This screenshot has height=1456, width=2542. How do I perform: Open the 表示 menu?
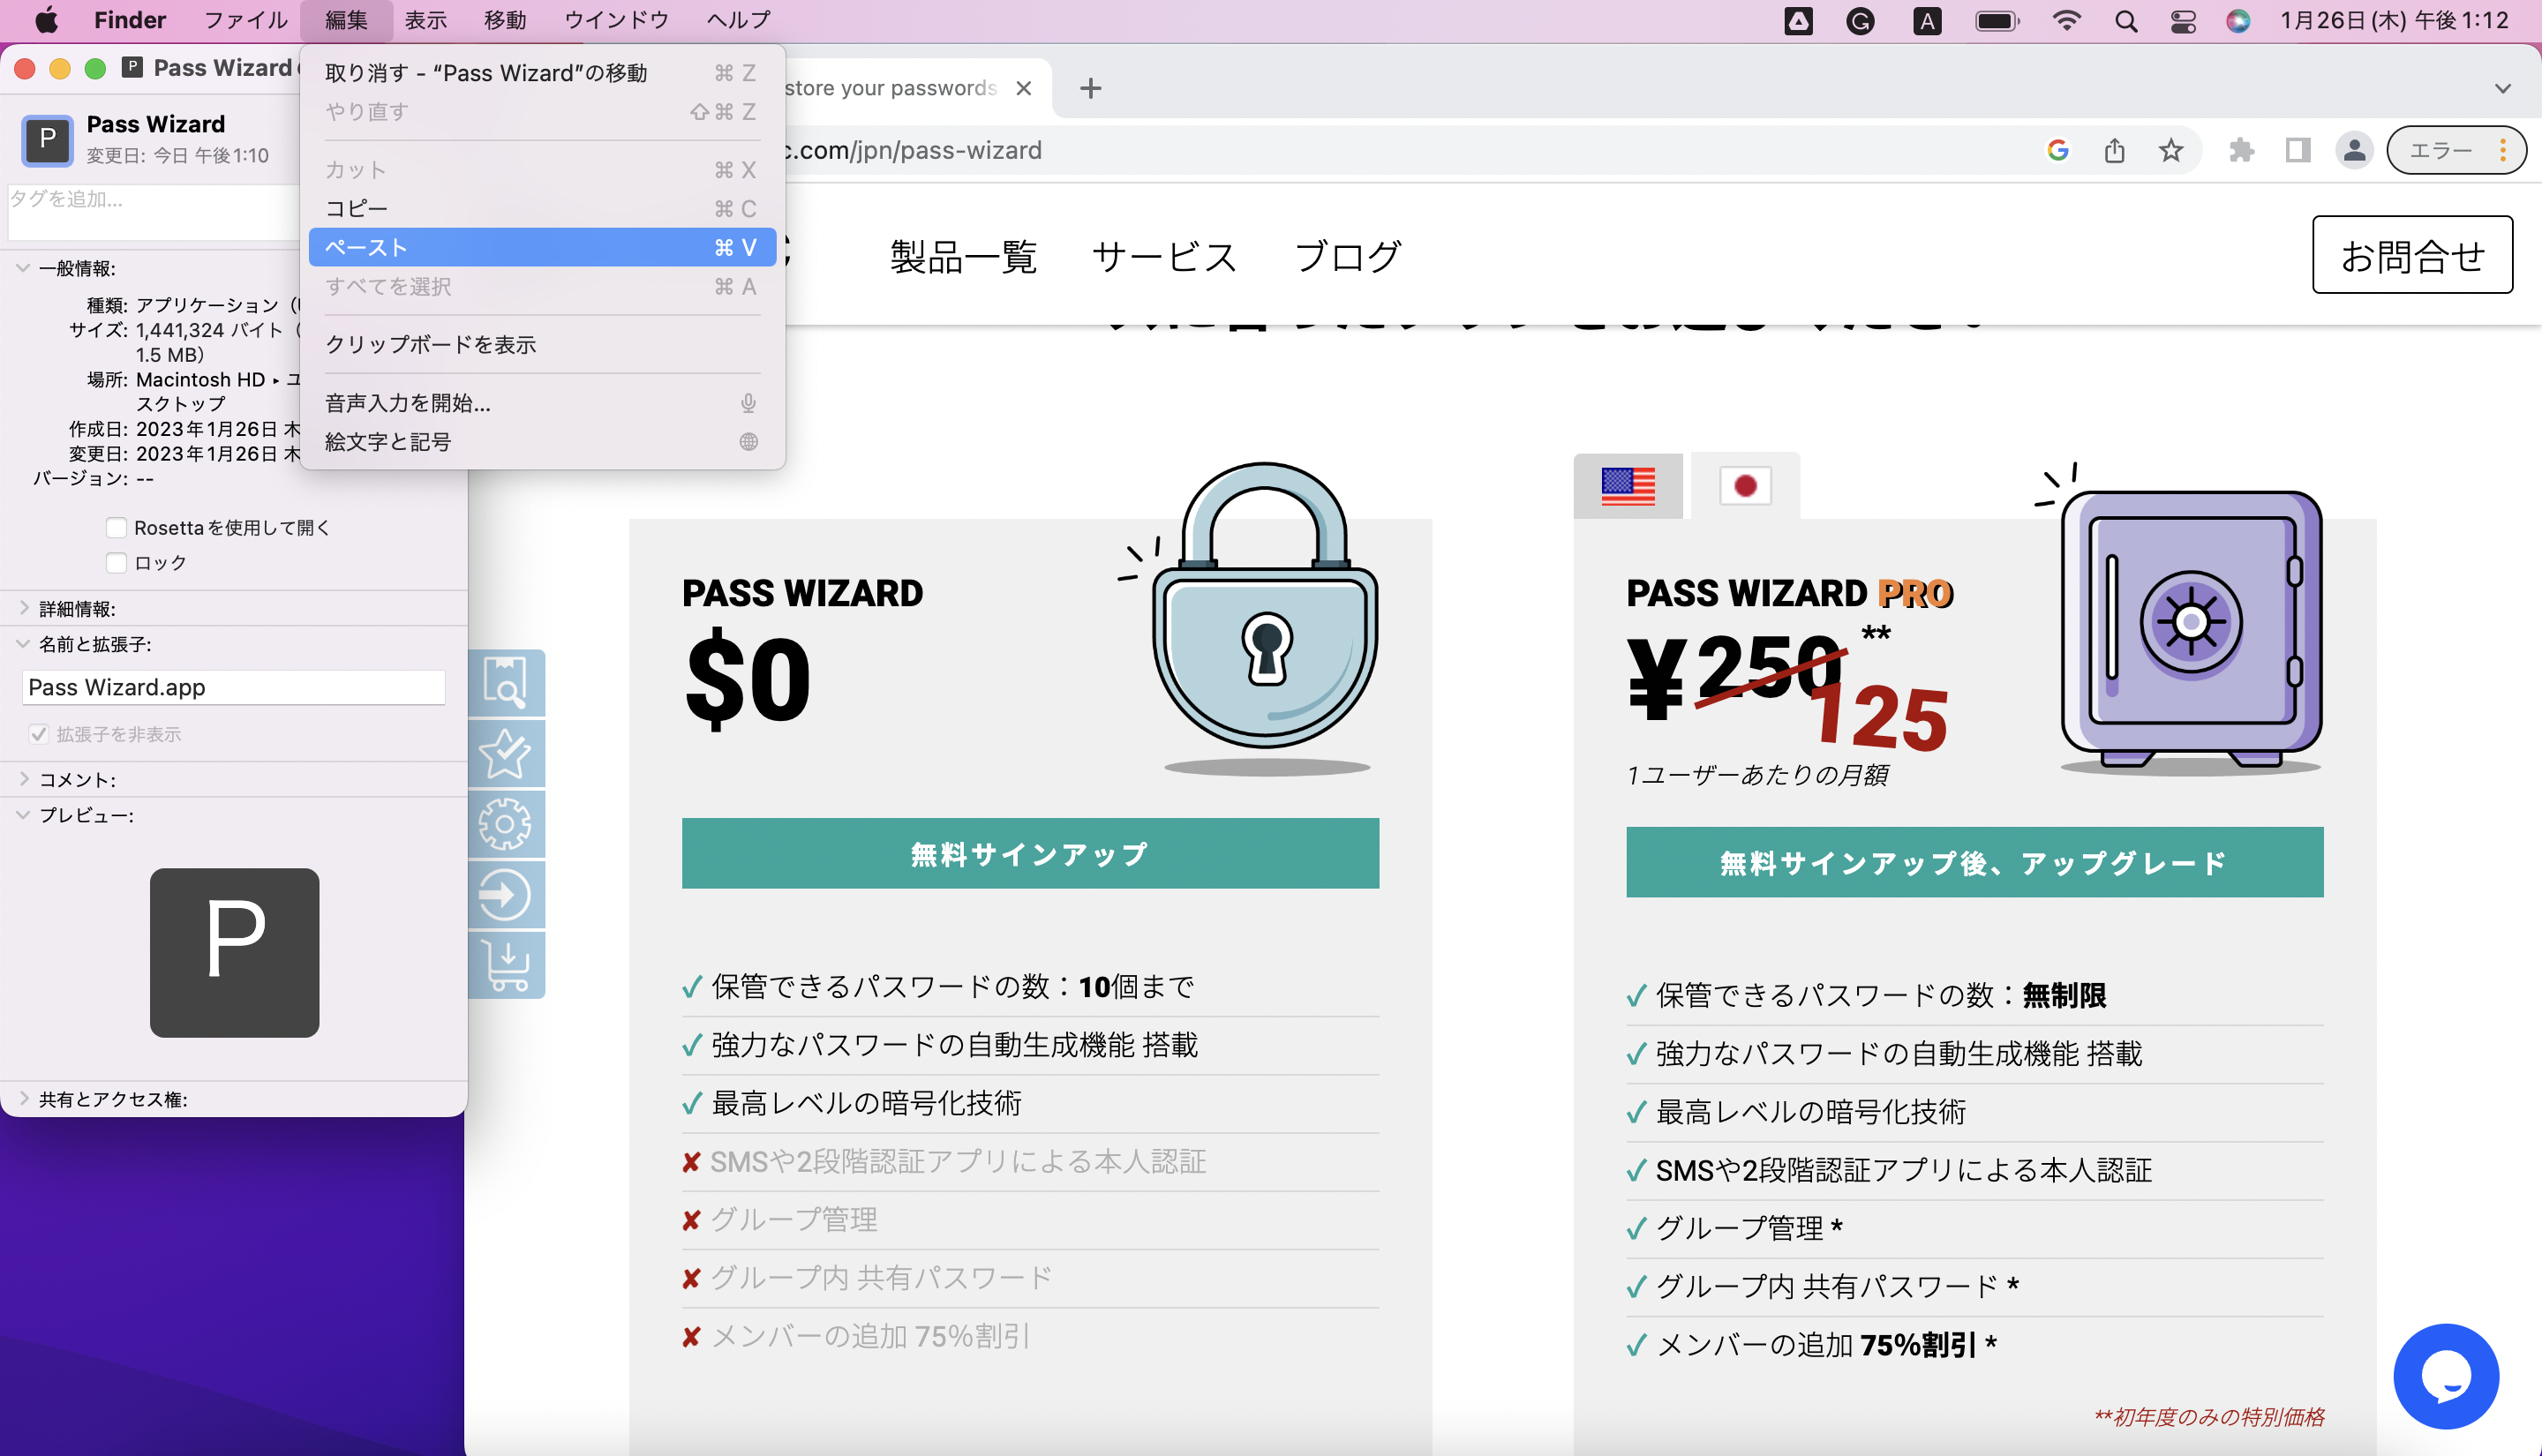point(425,20)
